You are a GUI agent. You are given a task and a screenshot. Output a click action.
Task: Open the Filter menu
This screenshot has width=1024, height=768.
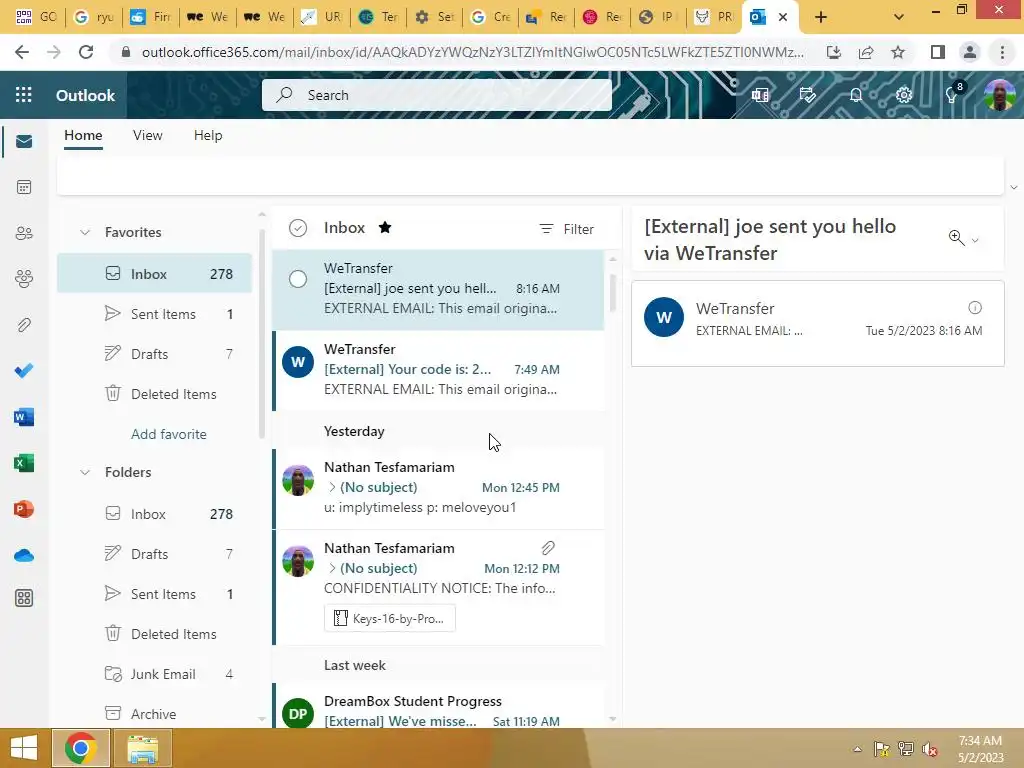(x=566, y=229)
